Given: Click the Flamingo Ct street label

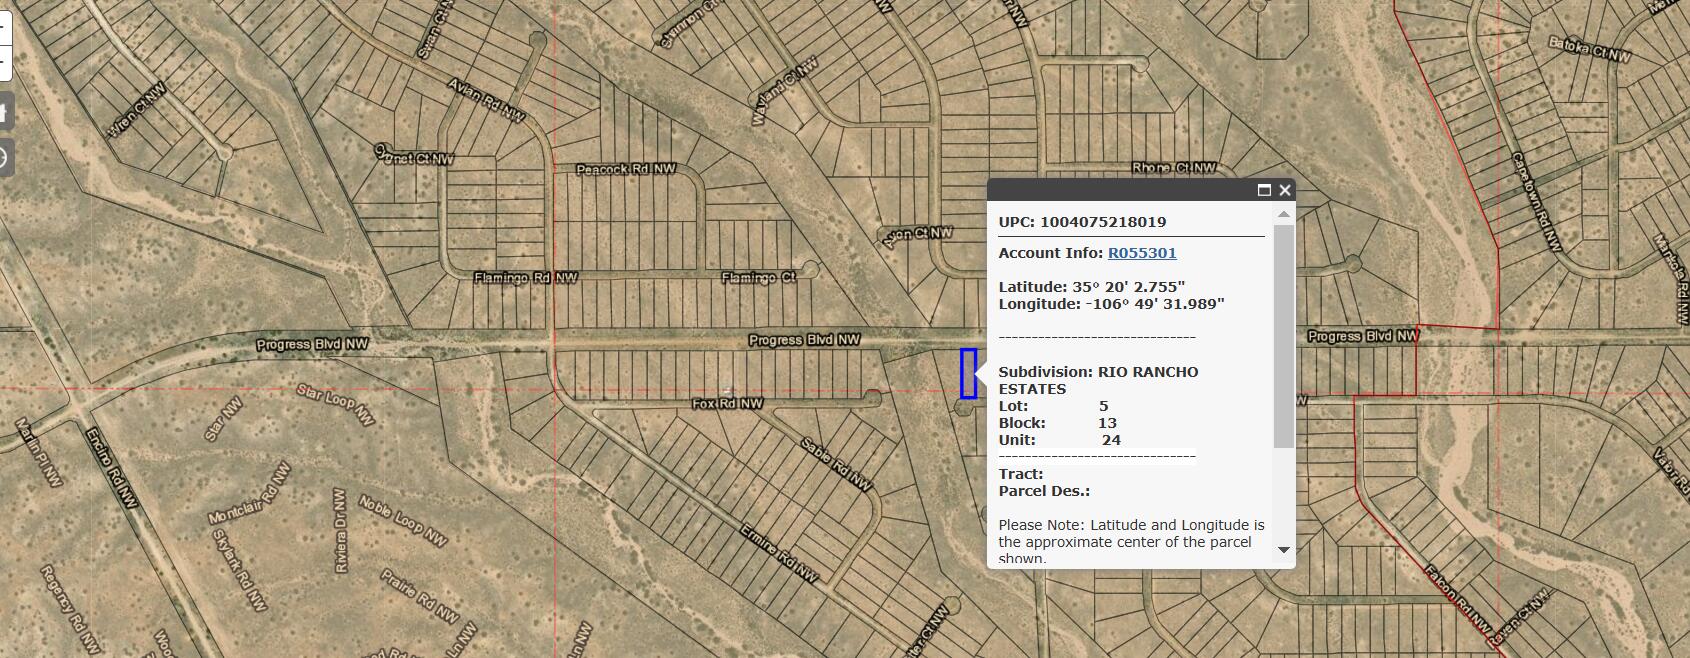Looking at the screenshot, I should [759, 277].
